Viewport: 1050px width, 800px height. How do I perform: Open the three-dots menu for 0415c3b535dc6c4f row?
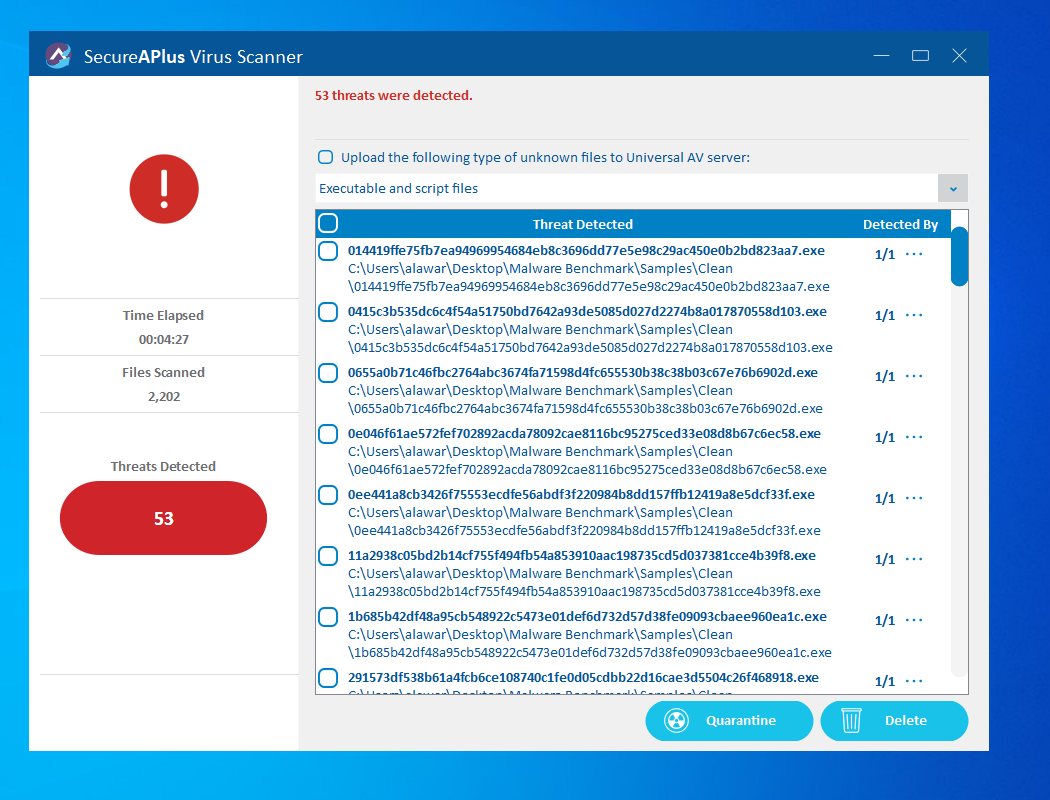pos(914,315)
